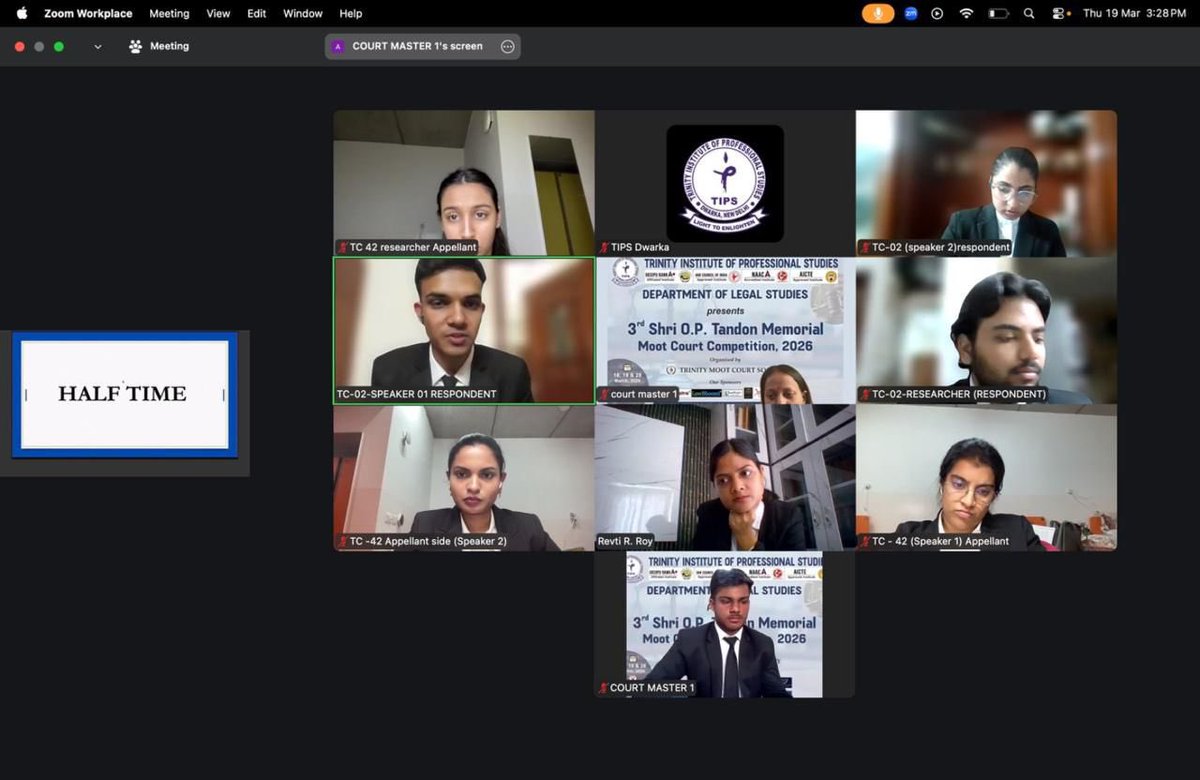Open Spotlight search from the menu bar
1200x780 pixels.
[1029, 13]
